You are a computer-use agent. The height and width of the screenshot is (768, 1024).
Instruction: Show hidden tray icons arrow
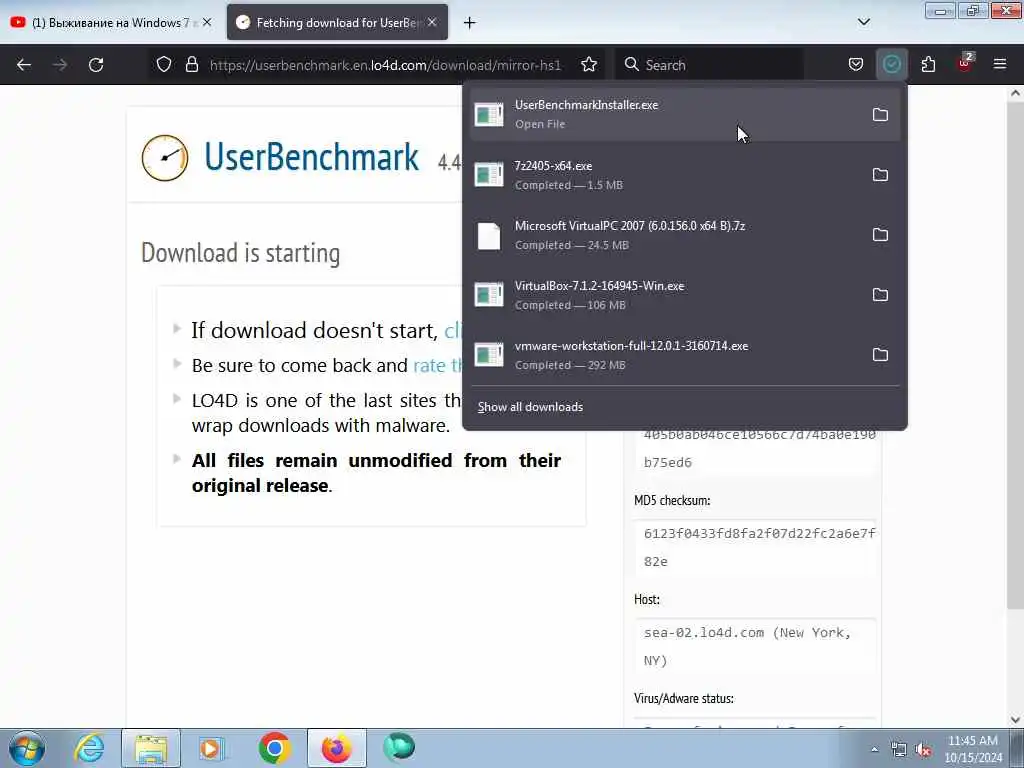click(874, 749)
